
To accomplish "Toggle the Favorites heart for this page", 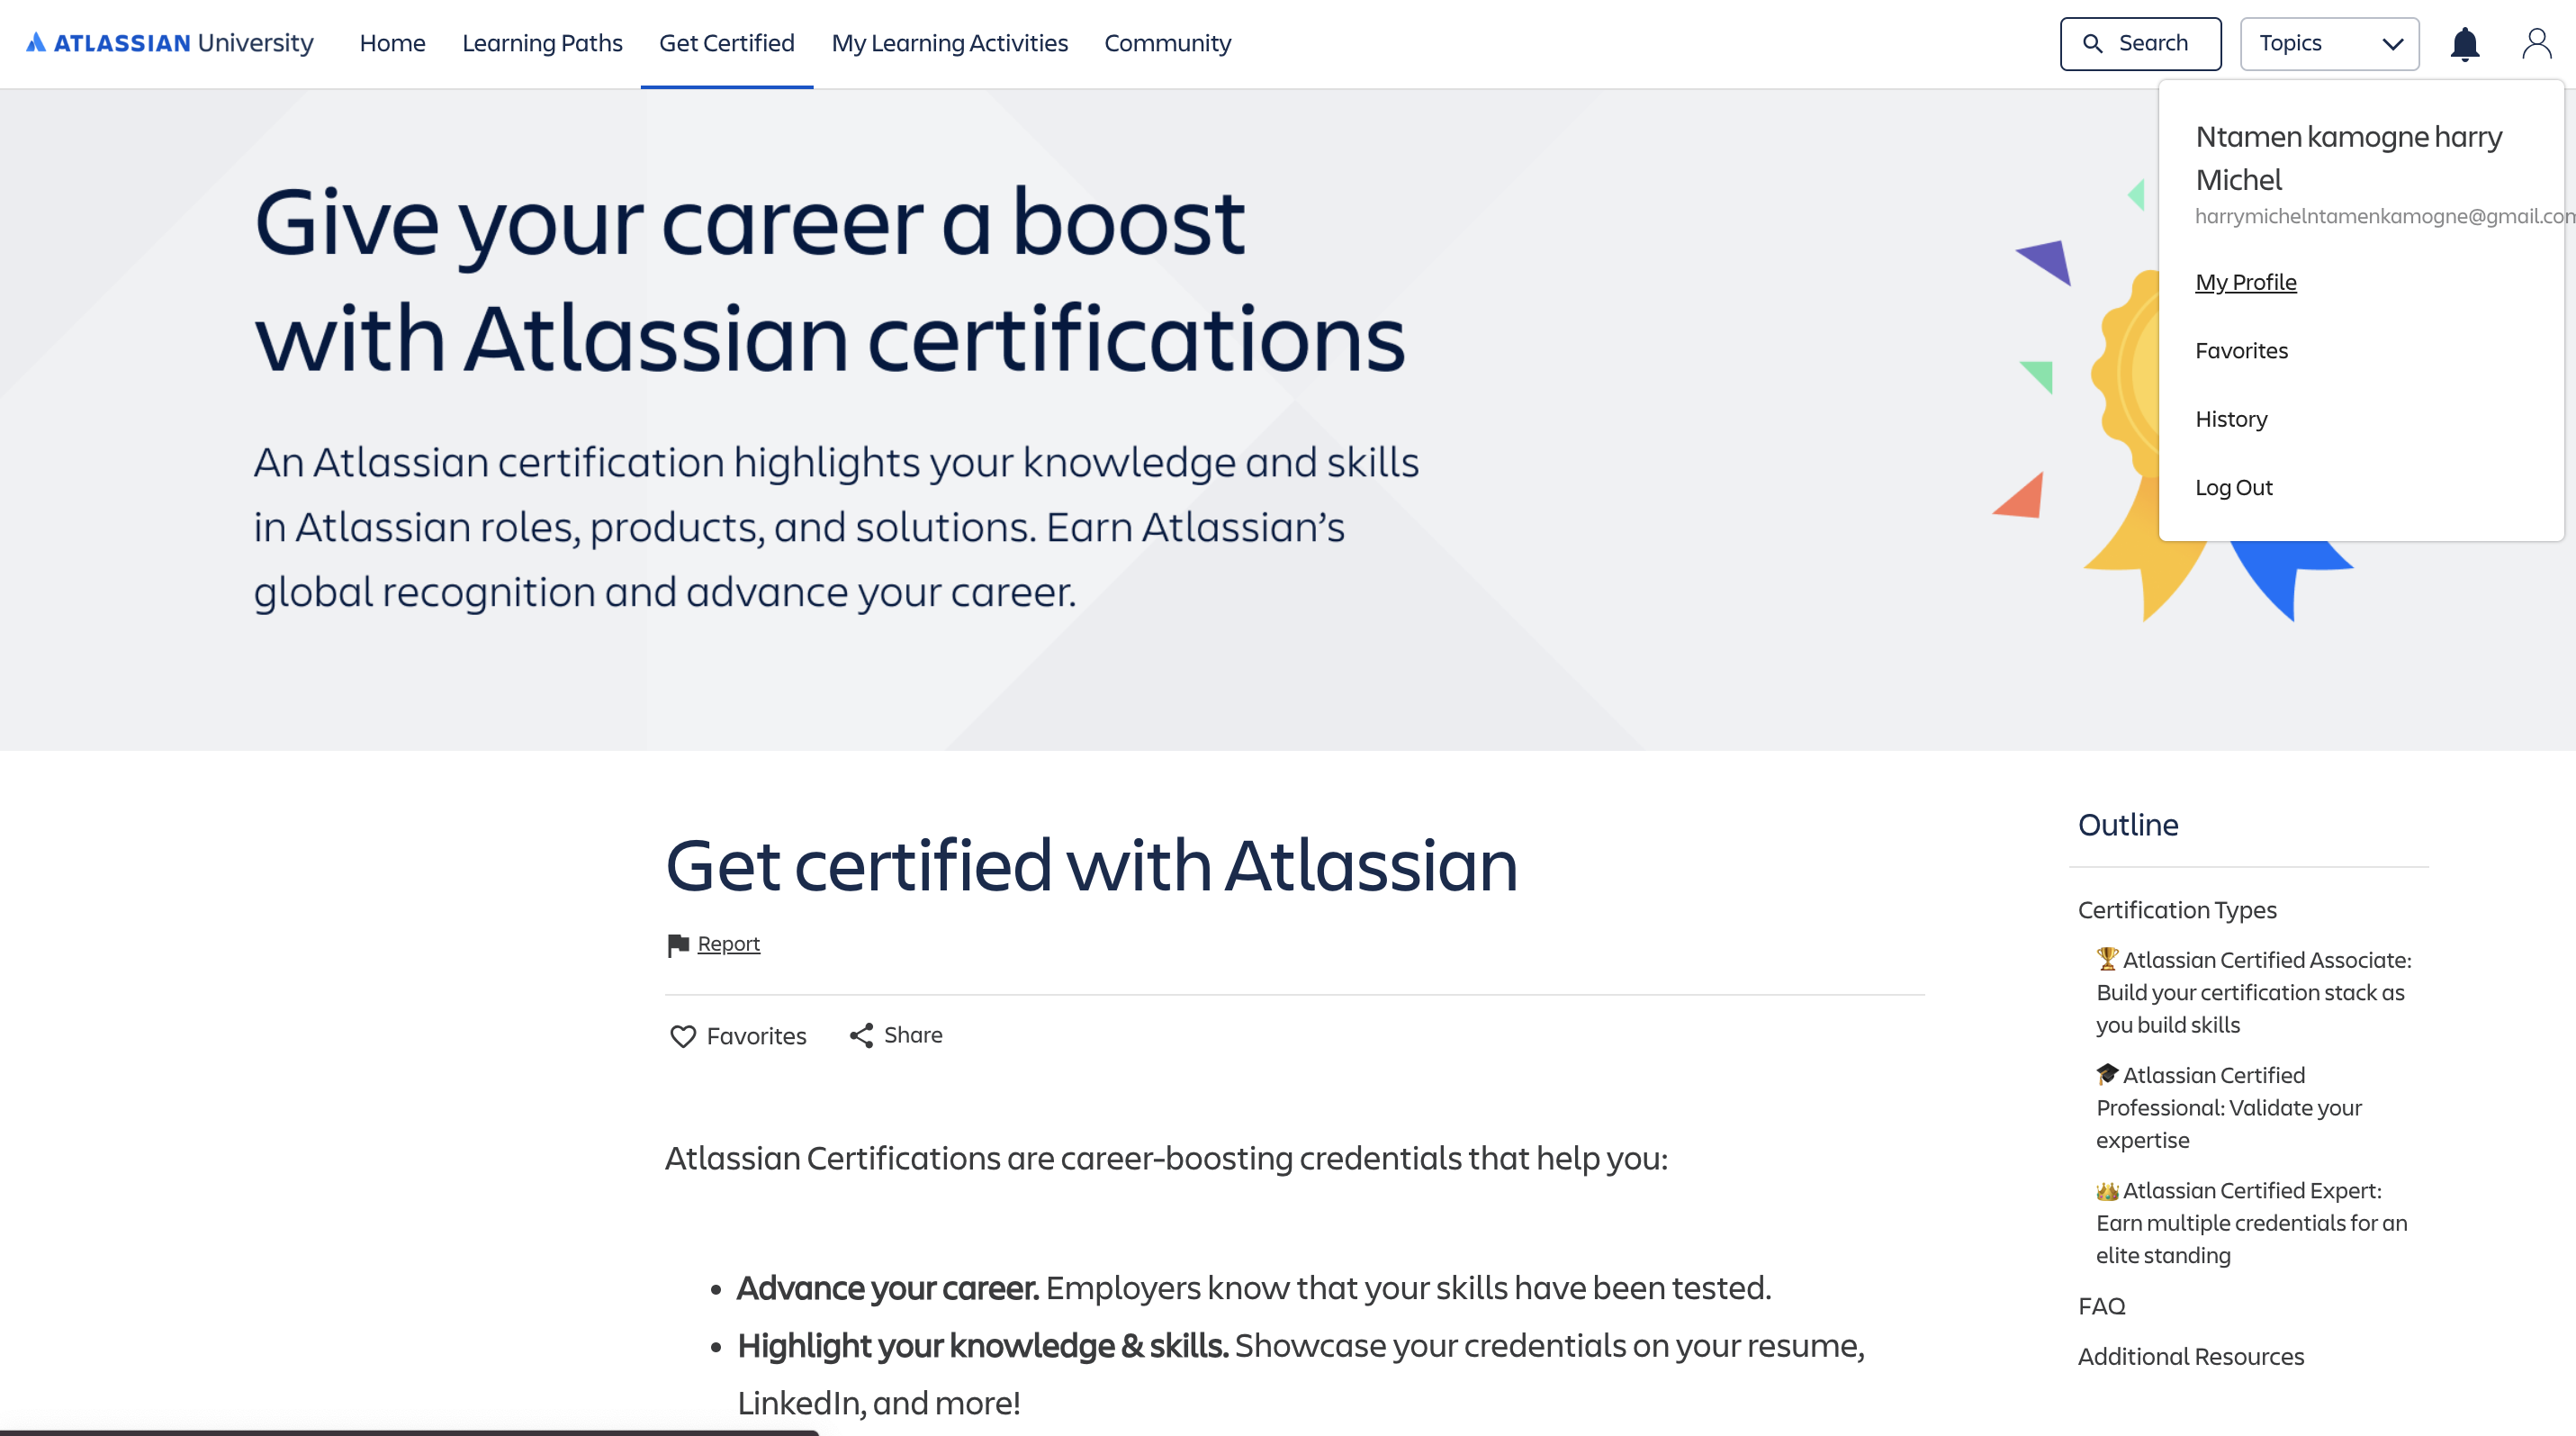I will click(x=682, y=1037).
